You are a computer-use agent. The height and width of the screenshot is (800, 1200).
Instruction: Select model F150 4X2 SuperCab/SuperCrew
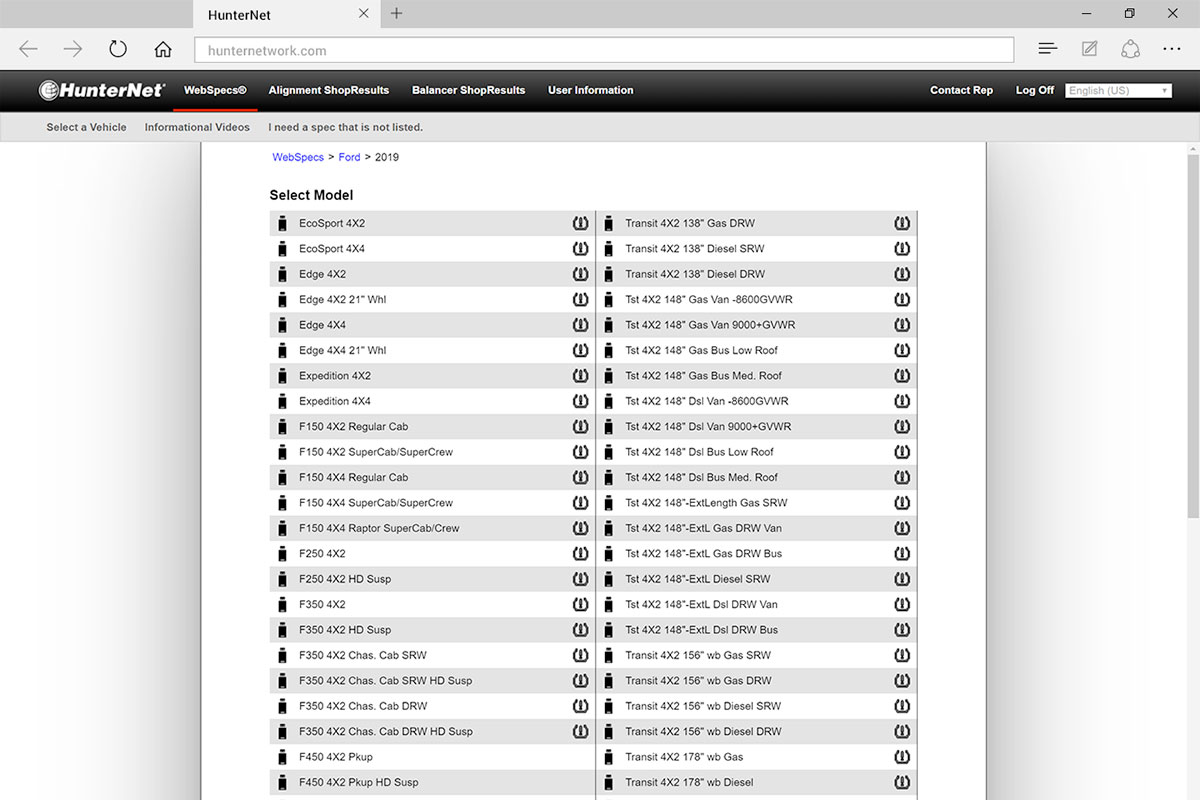(376, 452)
